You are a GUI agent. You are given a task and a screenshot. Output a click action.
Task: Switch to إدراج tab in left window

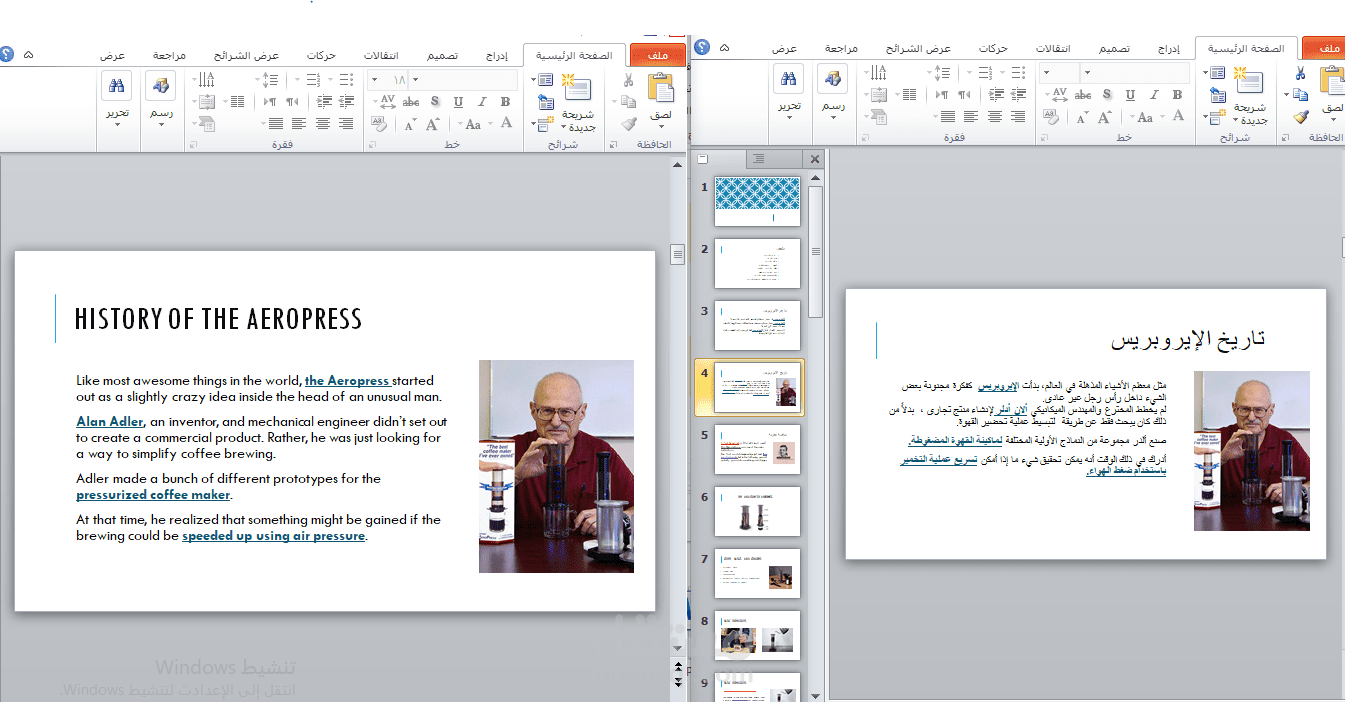[496, 55]
